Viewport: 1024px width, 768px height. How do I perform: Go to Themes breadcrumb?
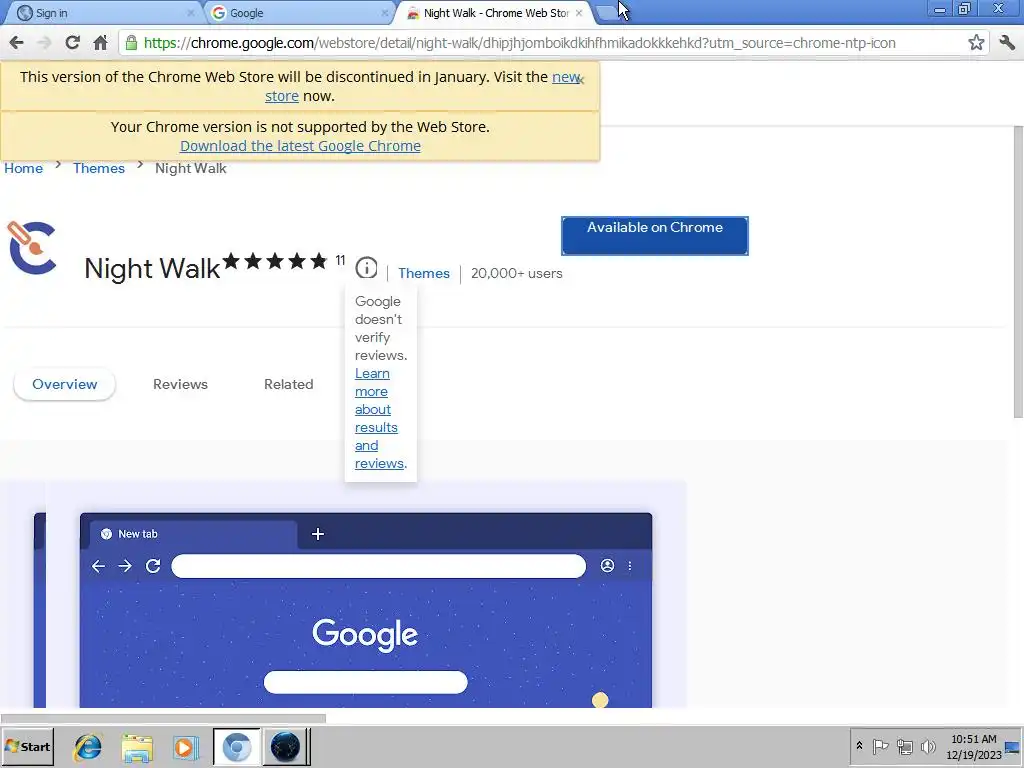coord(99,168)
